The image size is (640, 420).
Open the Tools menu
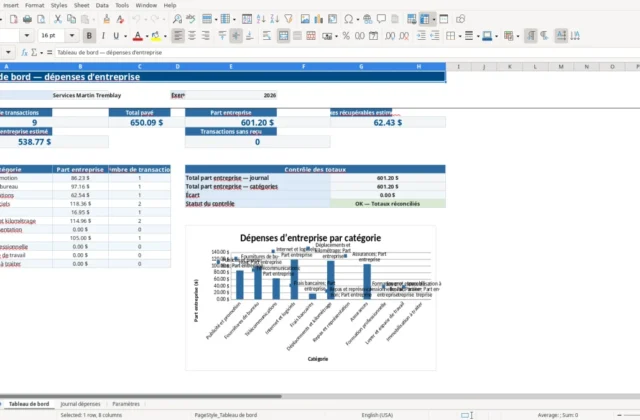[x=122, y=5]
